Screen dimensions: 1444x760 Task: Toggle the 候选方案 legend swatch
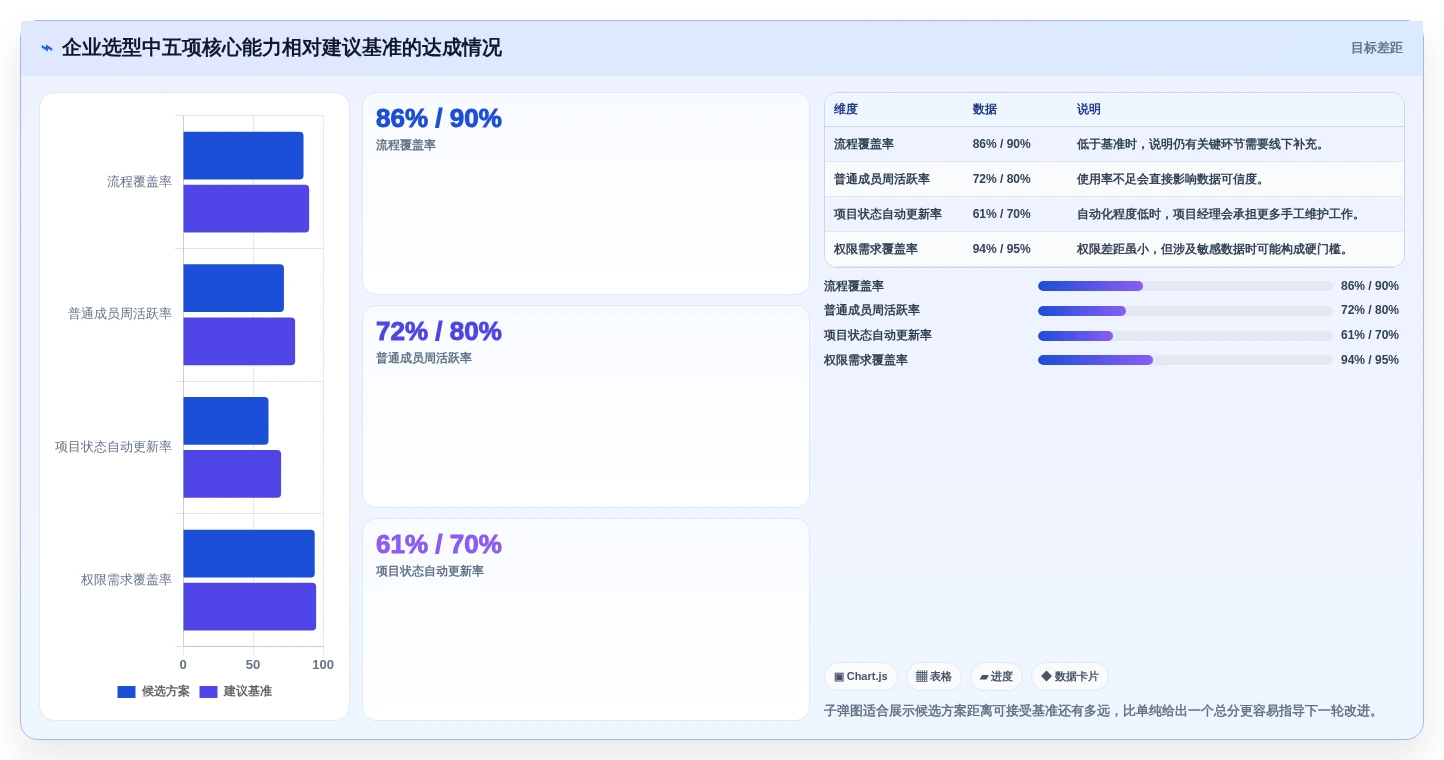[x=126, y=692]
